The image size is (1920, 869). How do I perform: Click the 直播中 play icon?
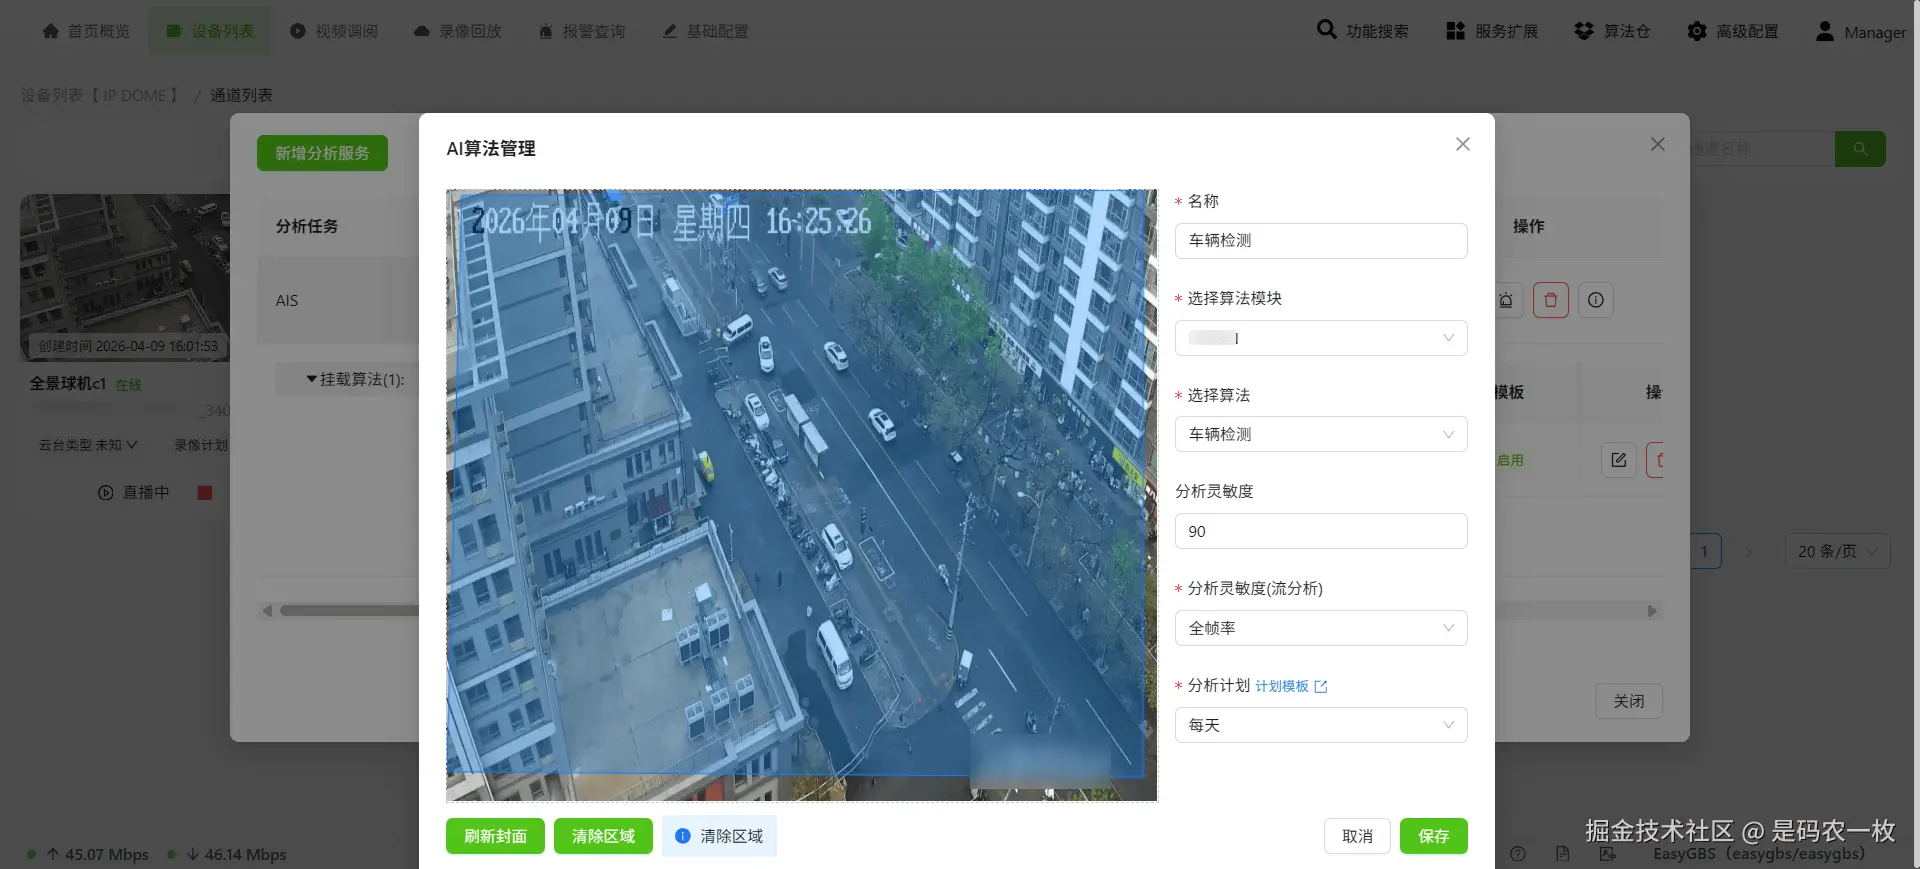pos(106,493)
